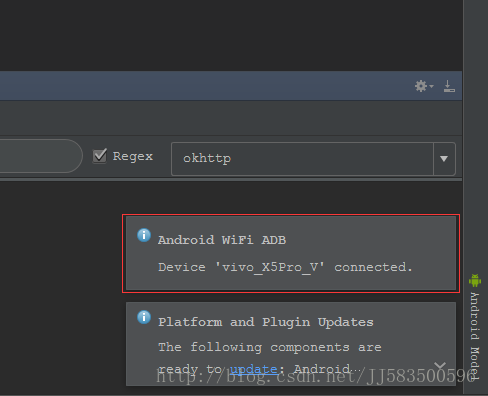488x396 pixels.
Task: Click the Platform and Plugin Updates title
Action: click(x=266, y=322)
